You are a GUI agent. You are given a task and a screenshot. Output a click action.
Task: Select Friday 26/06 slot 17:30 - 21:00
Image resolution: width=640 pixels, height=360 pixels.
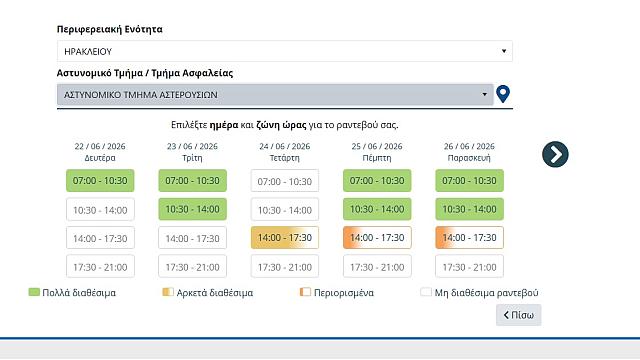click(469, 267)
